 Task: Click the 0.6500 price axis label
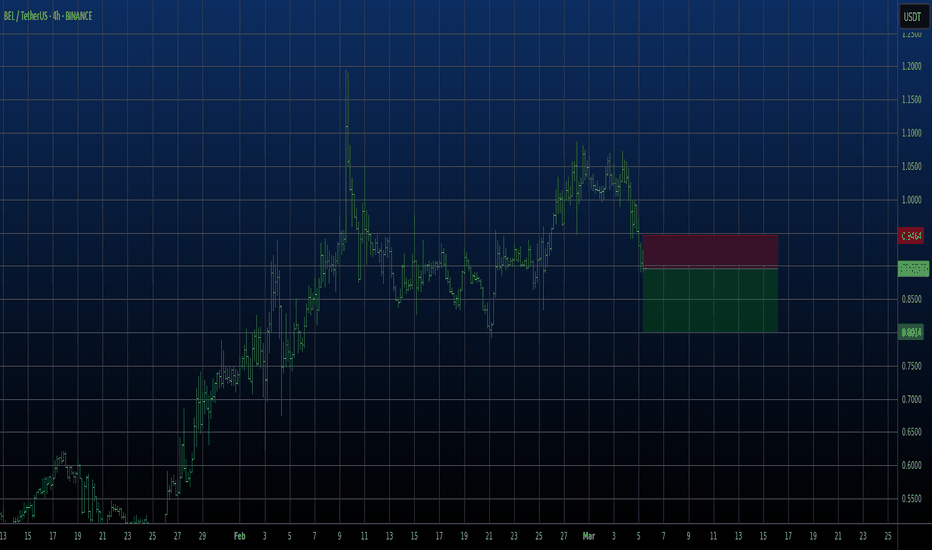pyautogui.click(x=911, y=432)
